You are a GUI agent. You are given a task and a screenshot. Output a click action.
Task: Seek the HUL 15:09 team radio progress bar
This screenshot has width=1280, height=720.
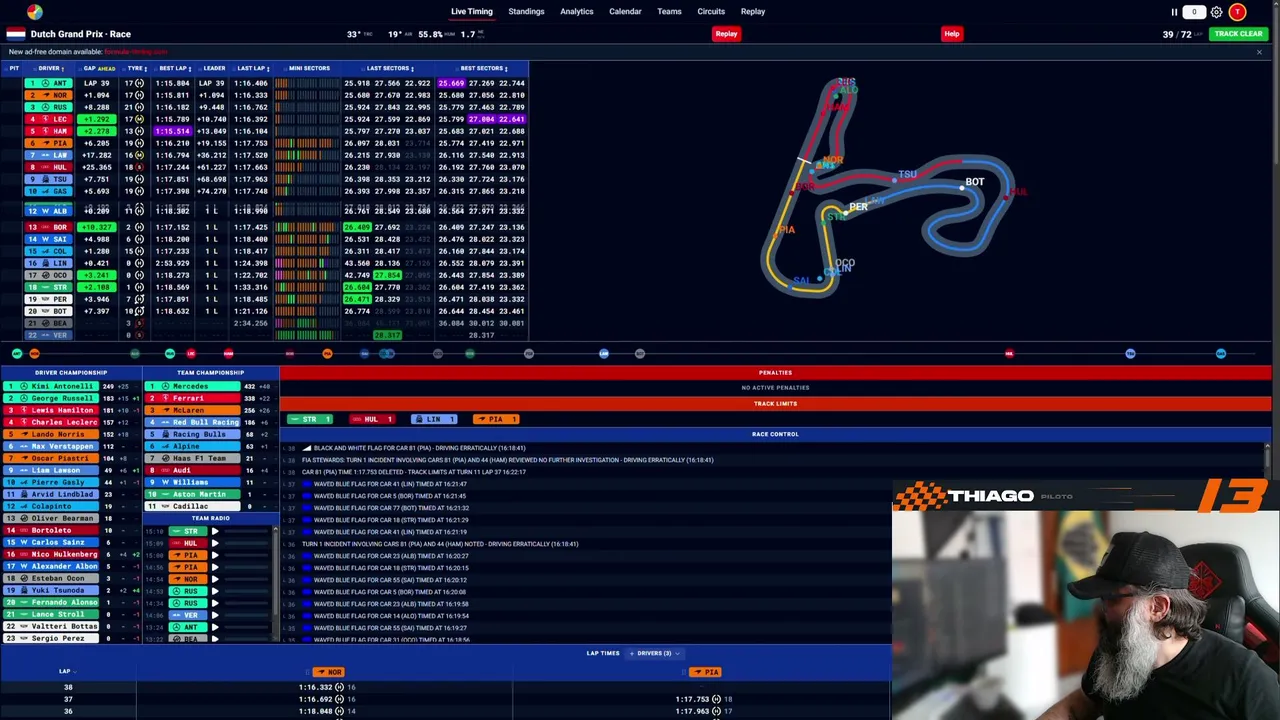(247, 543)
